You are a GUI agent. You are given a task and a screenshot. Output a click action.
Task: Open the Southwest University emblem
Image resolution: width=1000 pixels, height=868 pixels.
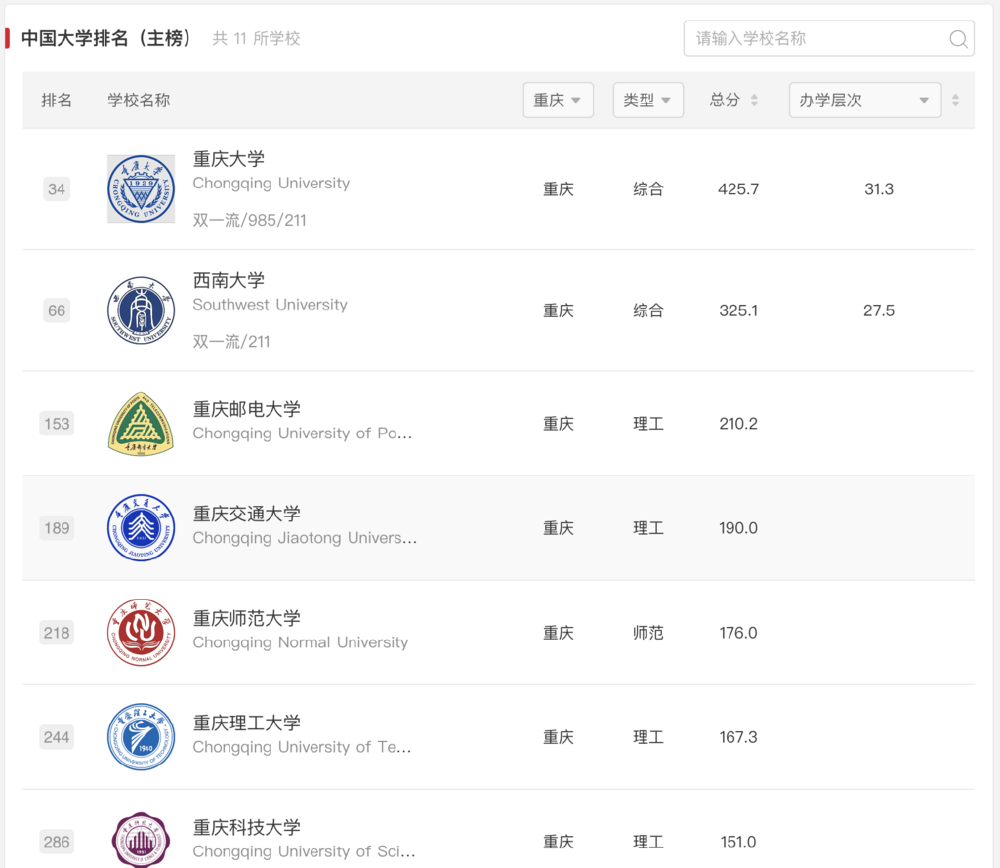coord(141,311)
